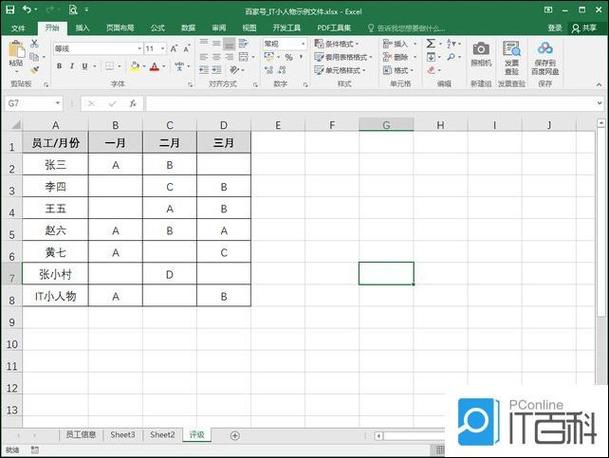Click the Find and Select magnifier icon
The image size is (609, 458).
coord(451,57)
